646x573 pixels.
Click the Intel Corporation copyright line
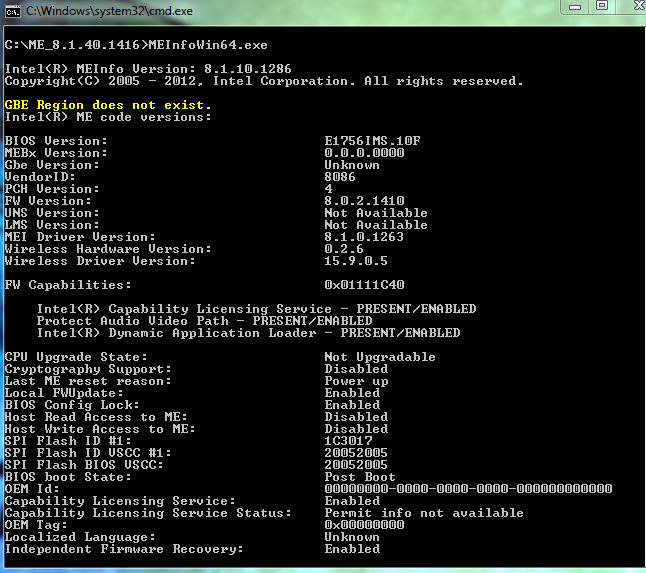coord(264,81)
